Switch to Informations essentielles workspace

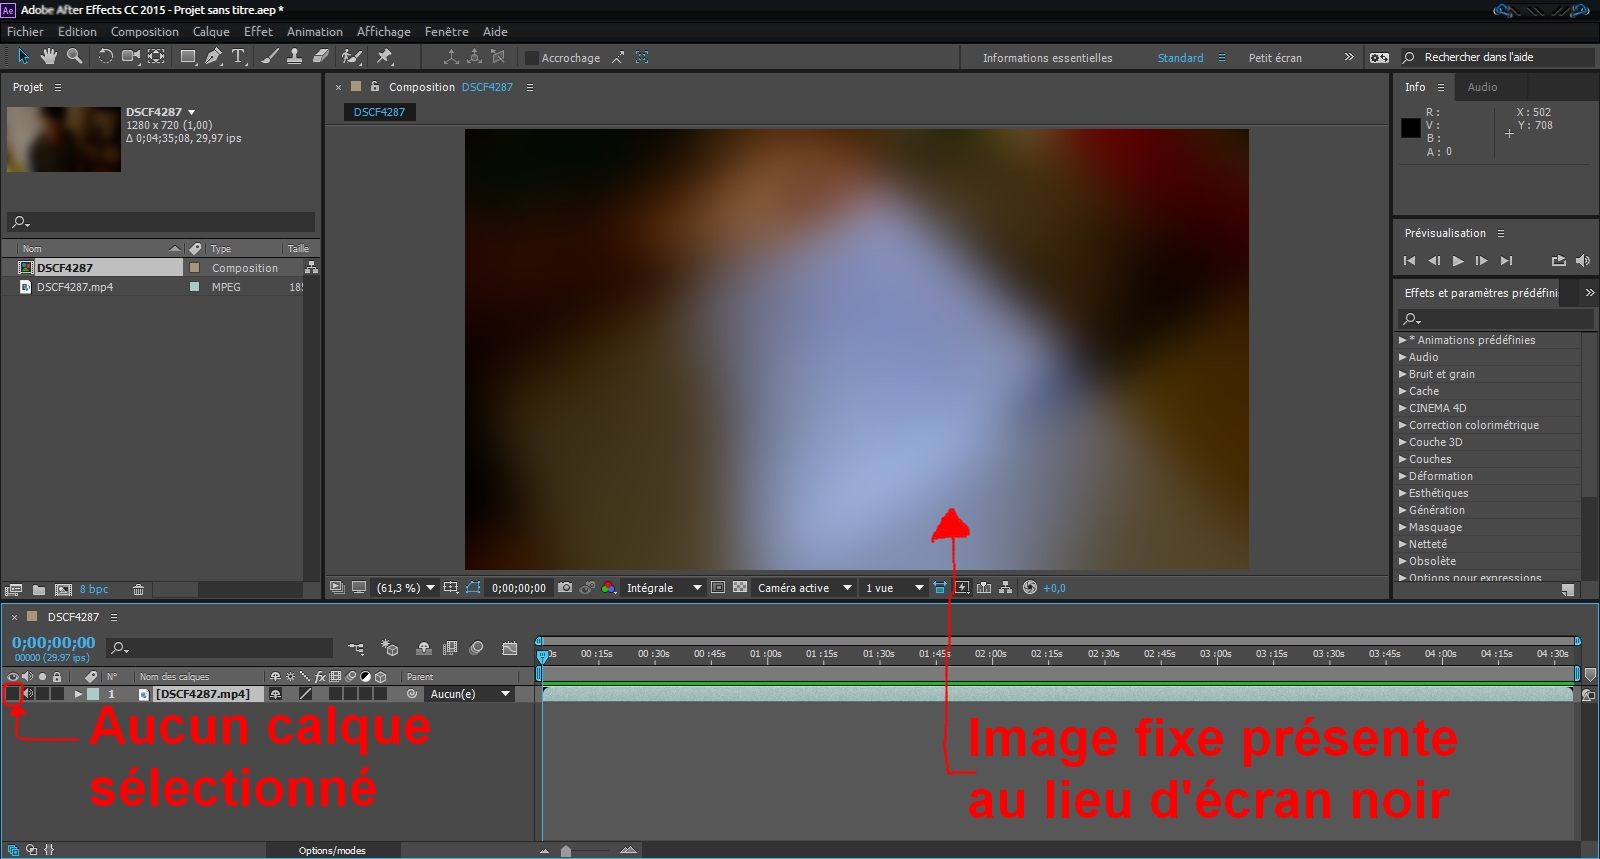(x=1047, y=58)
